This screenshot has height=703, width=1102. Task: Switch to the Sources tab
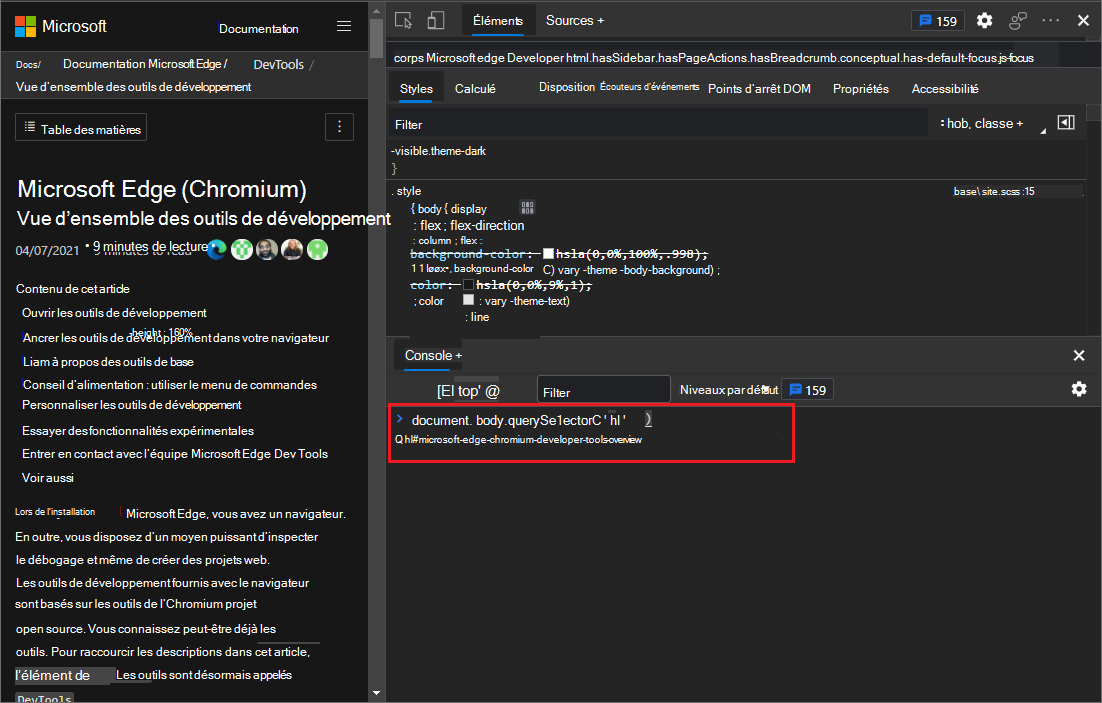[569, 20]
